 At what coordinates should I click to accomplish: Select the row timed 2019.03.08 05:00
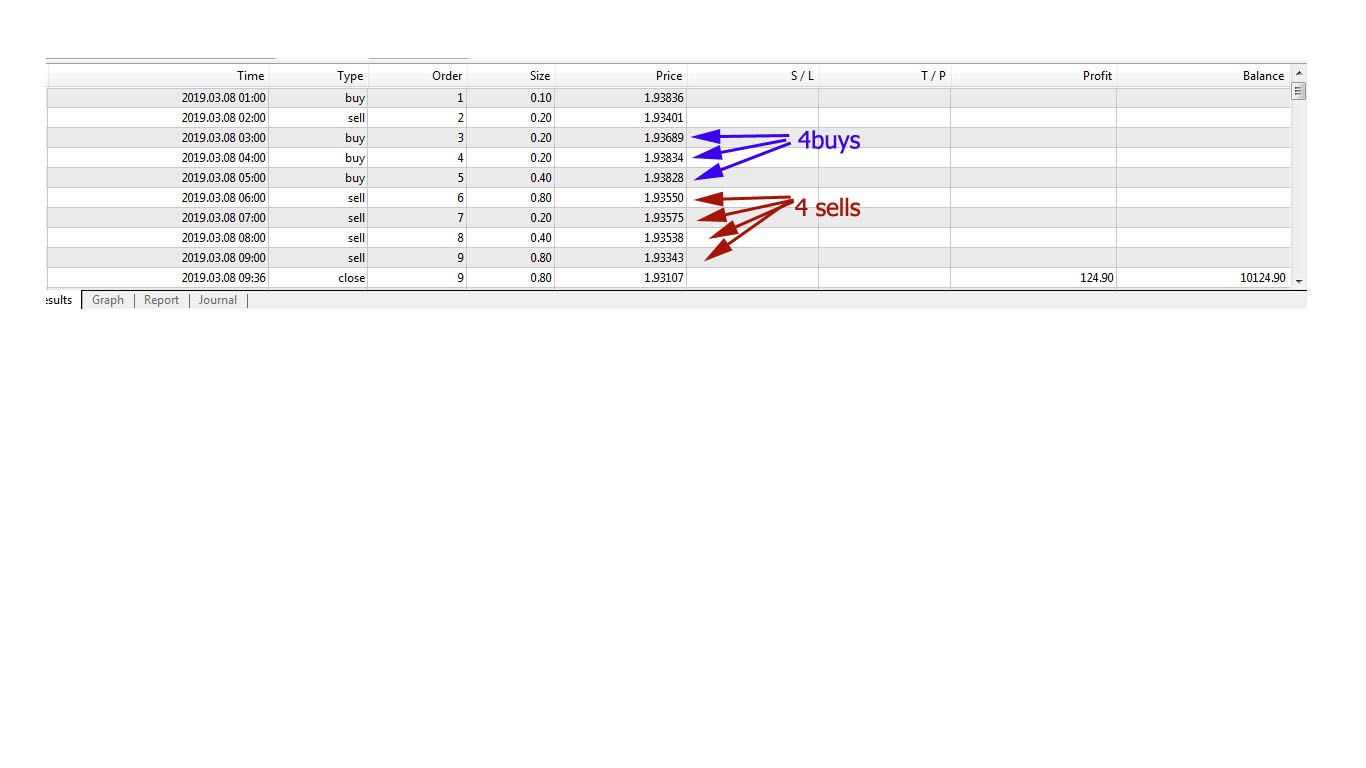pos(669,178)
